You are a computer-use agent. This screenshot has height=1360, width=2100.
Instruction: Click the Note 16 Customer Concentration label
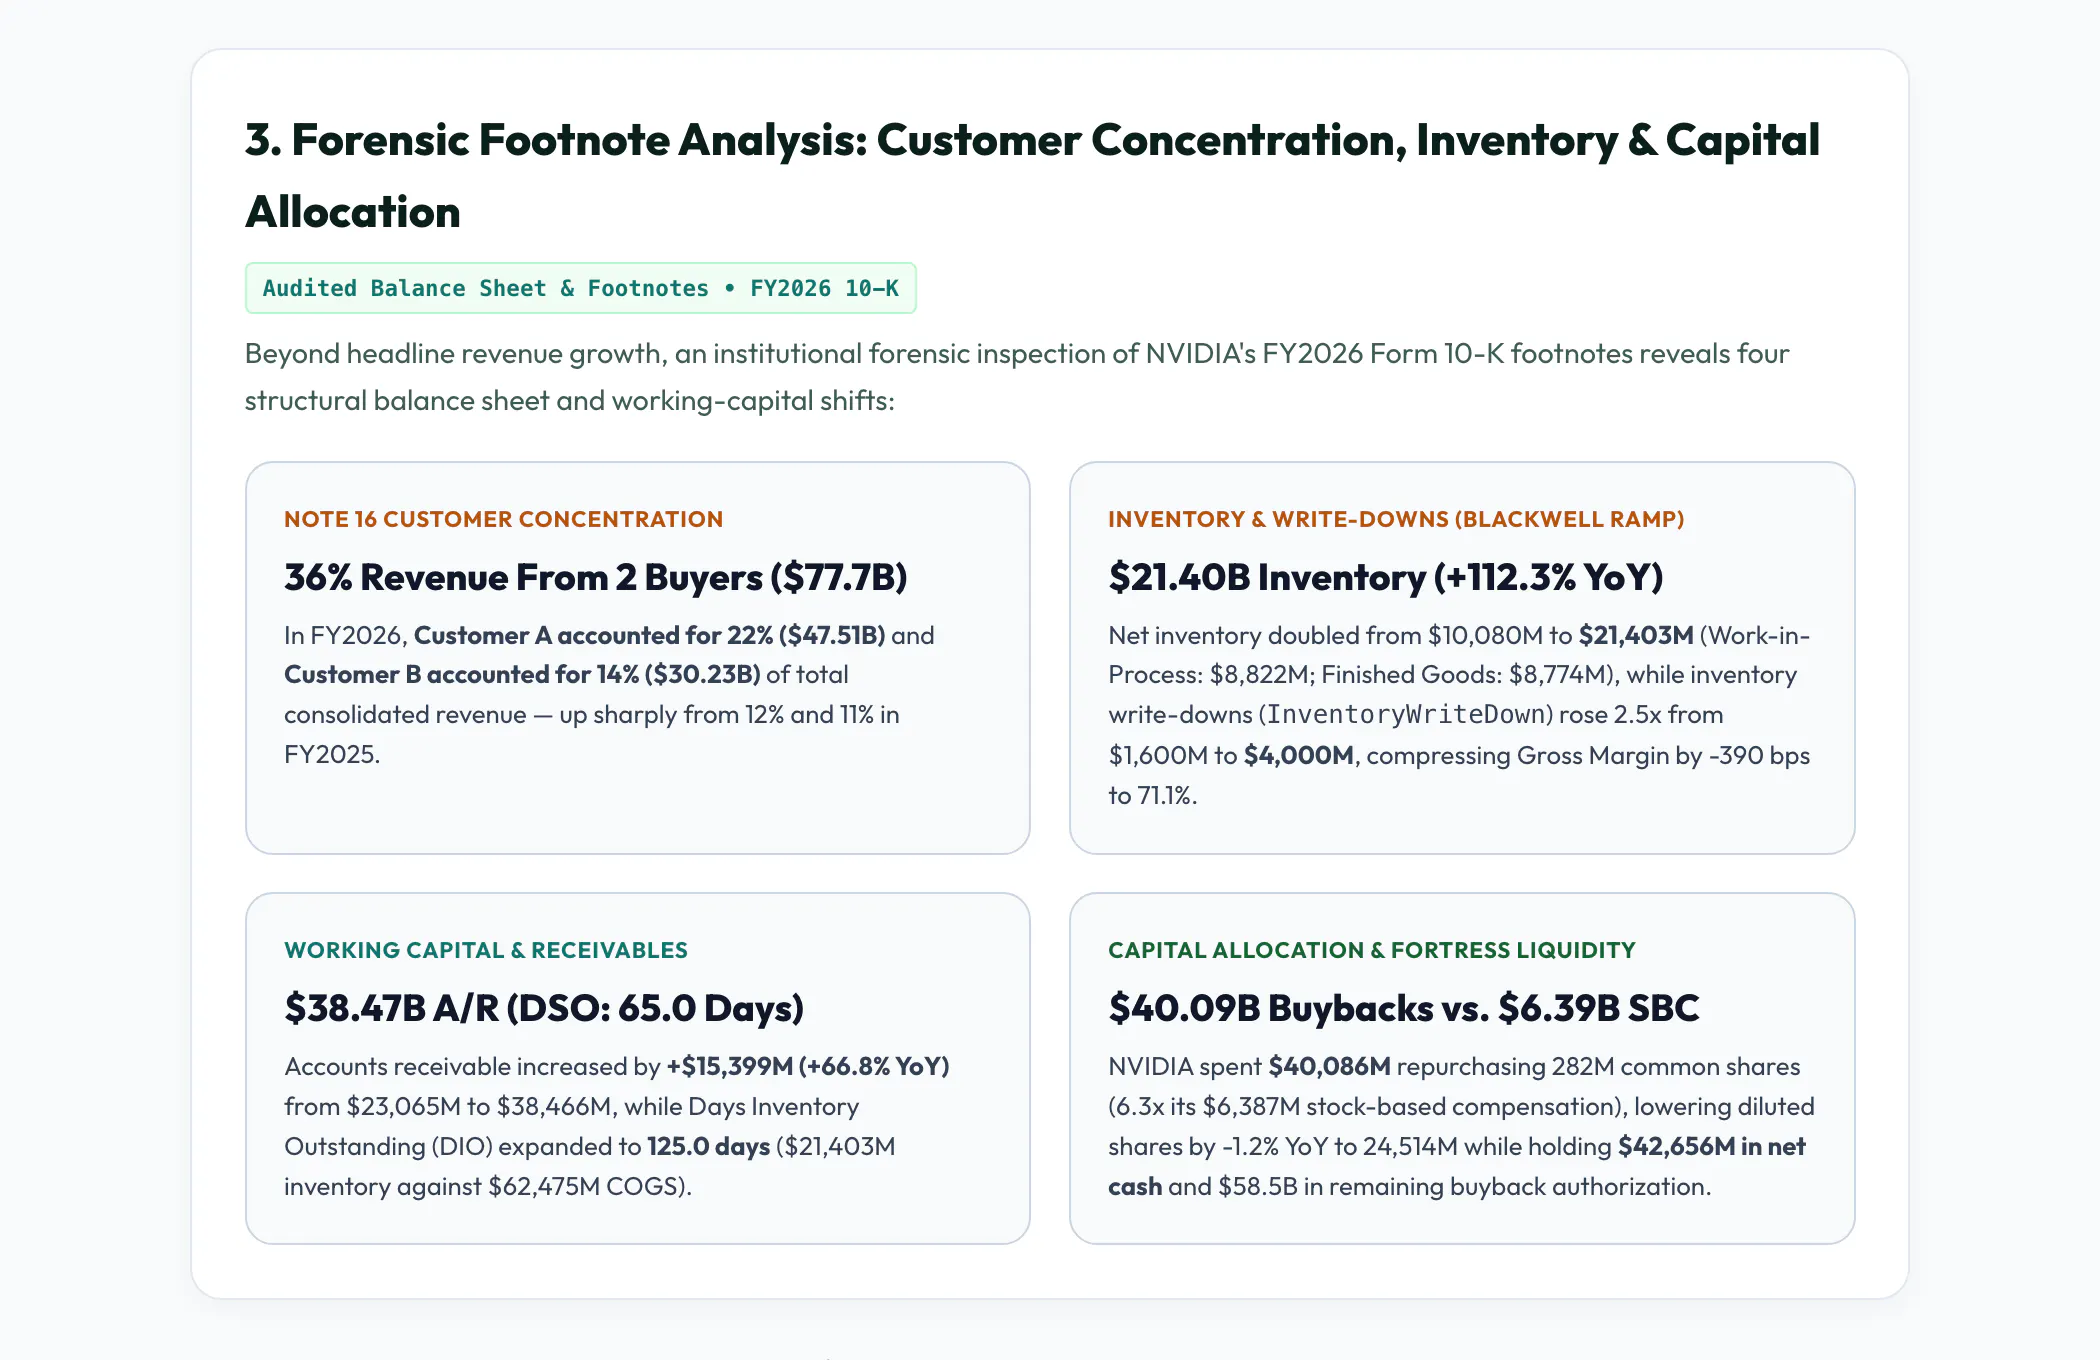[x=503, y=519]
